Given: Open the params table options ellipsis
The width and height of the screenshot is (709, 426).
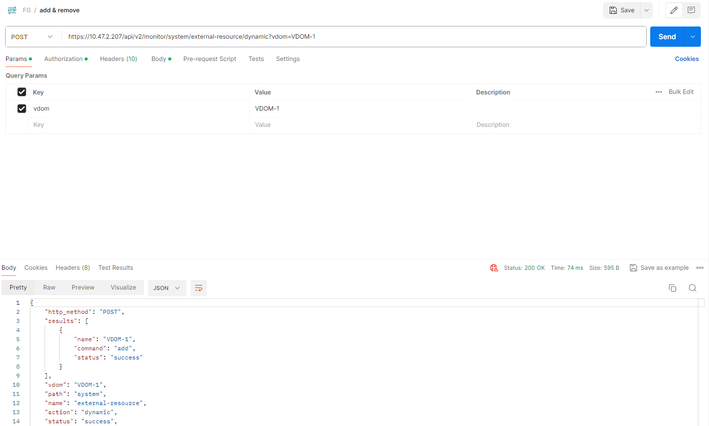Looking at the screenshot, I should tap(658, 92).
